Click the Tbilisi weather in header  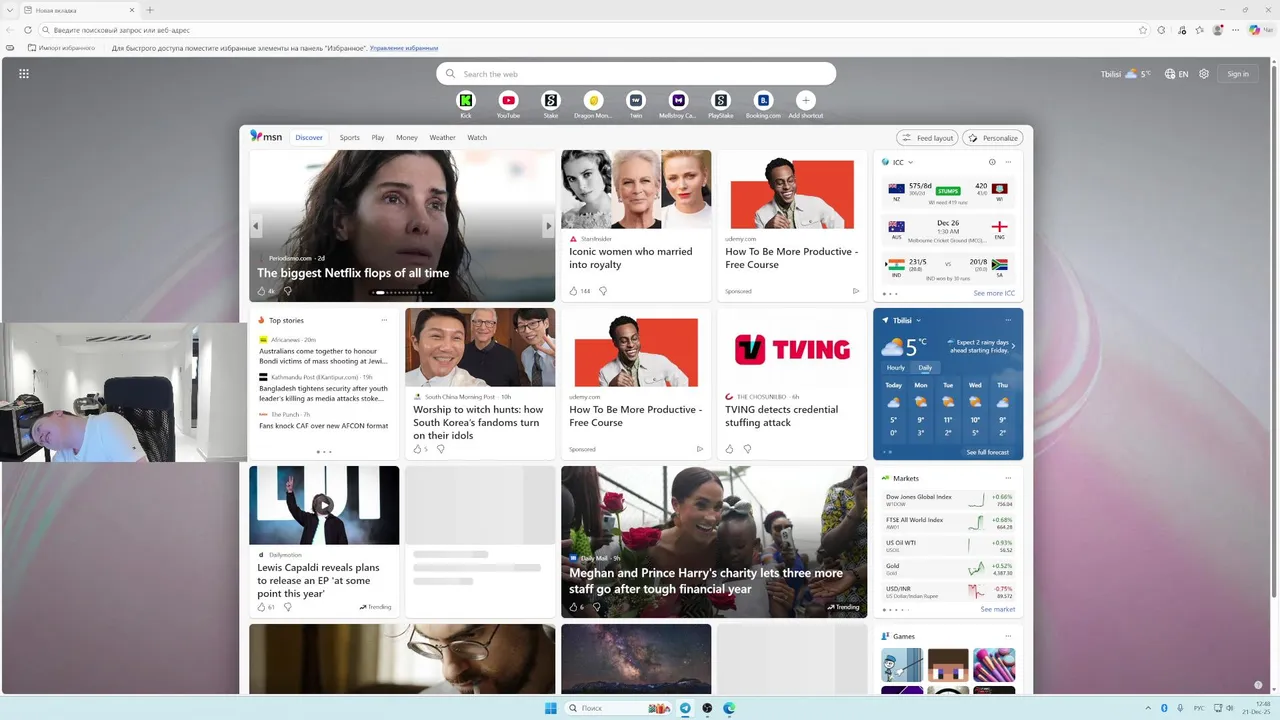[1125, 73]
